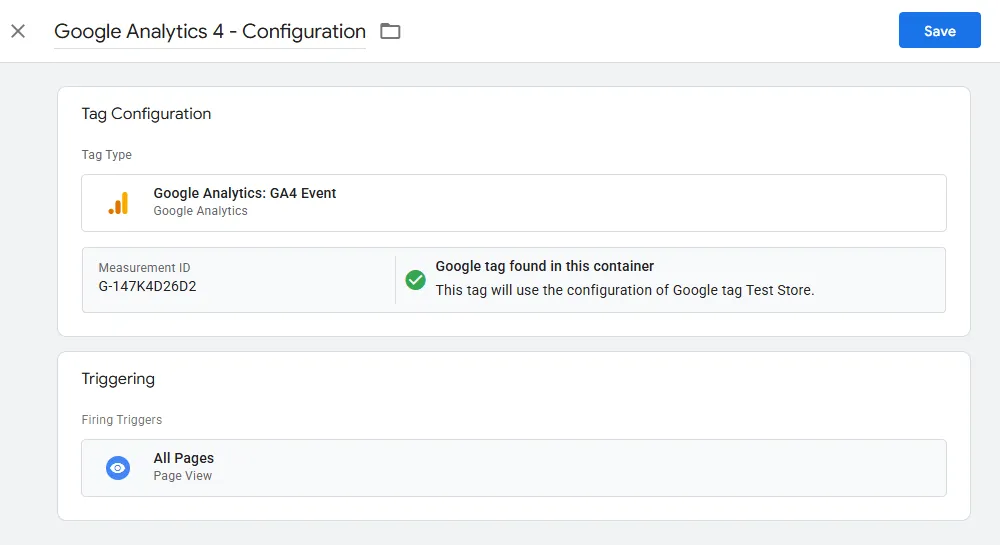Open the All Pages firing trigger

point(513,468)
